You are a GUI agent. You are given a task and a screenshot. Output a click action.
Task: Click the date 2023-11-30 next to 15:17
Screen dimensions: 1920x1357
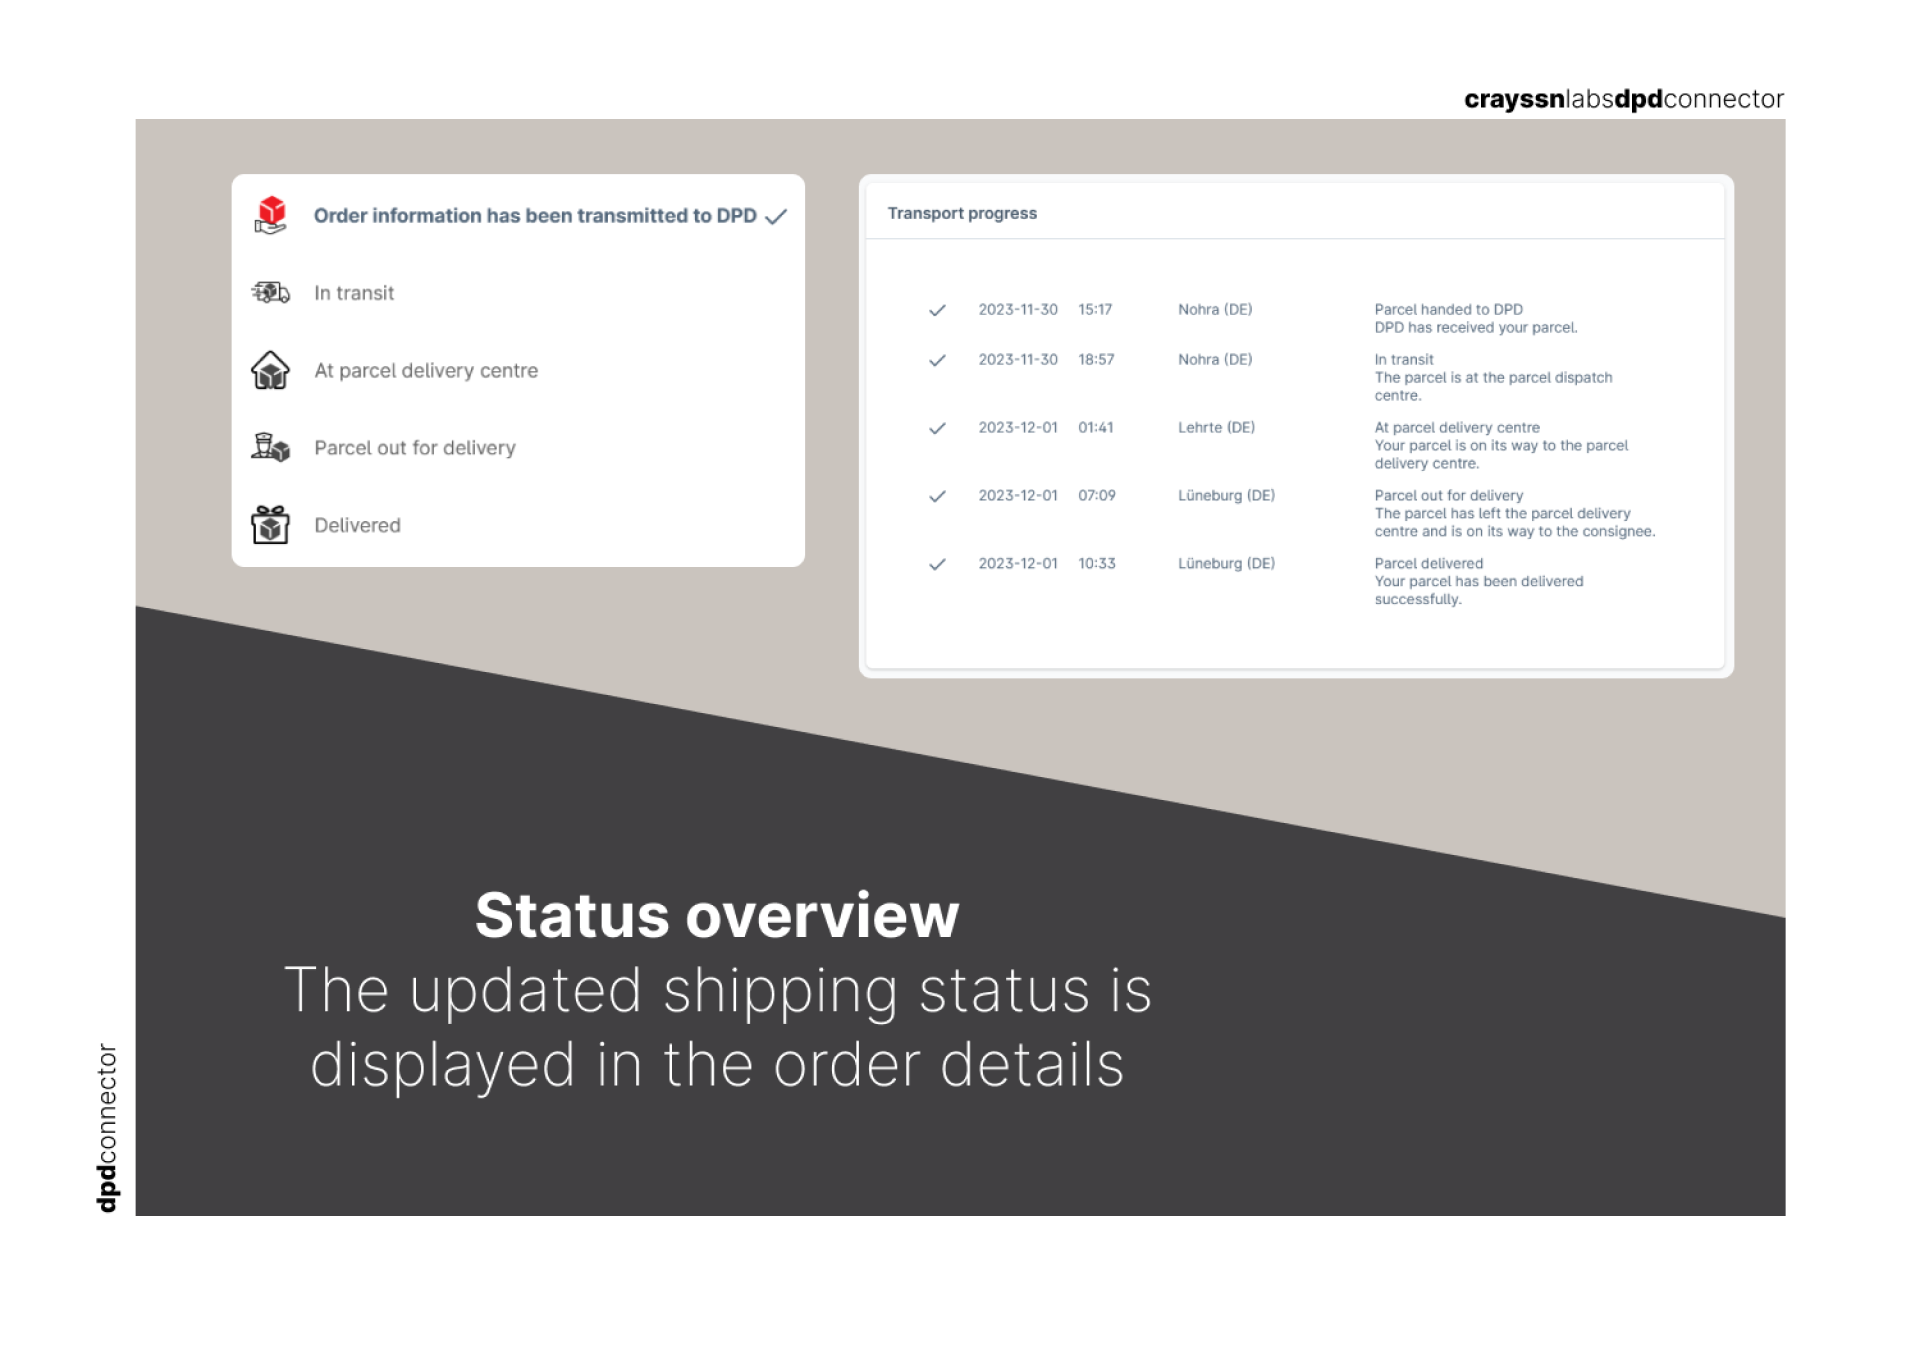[1018, 309]
